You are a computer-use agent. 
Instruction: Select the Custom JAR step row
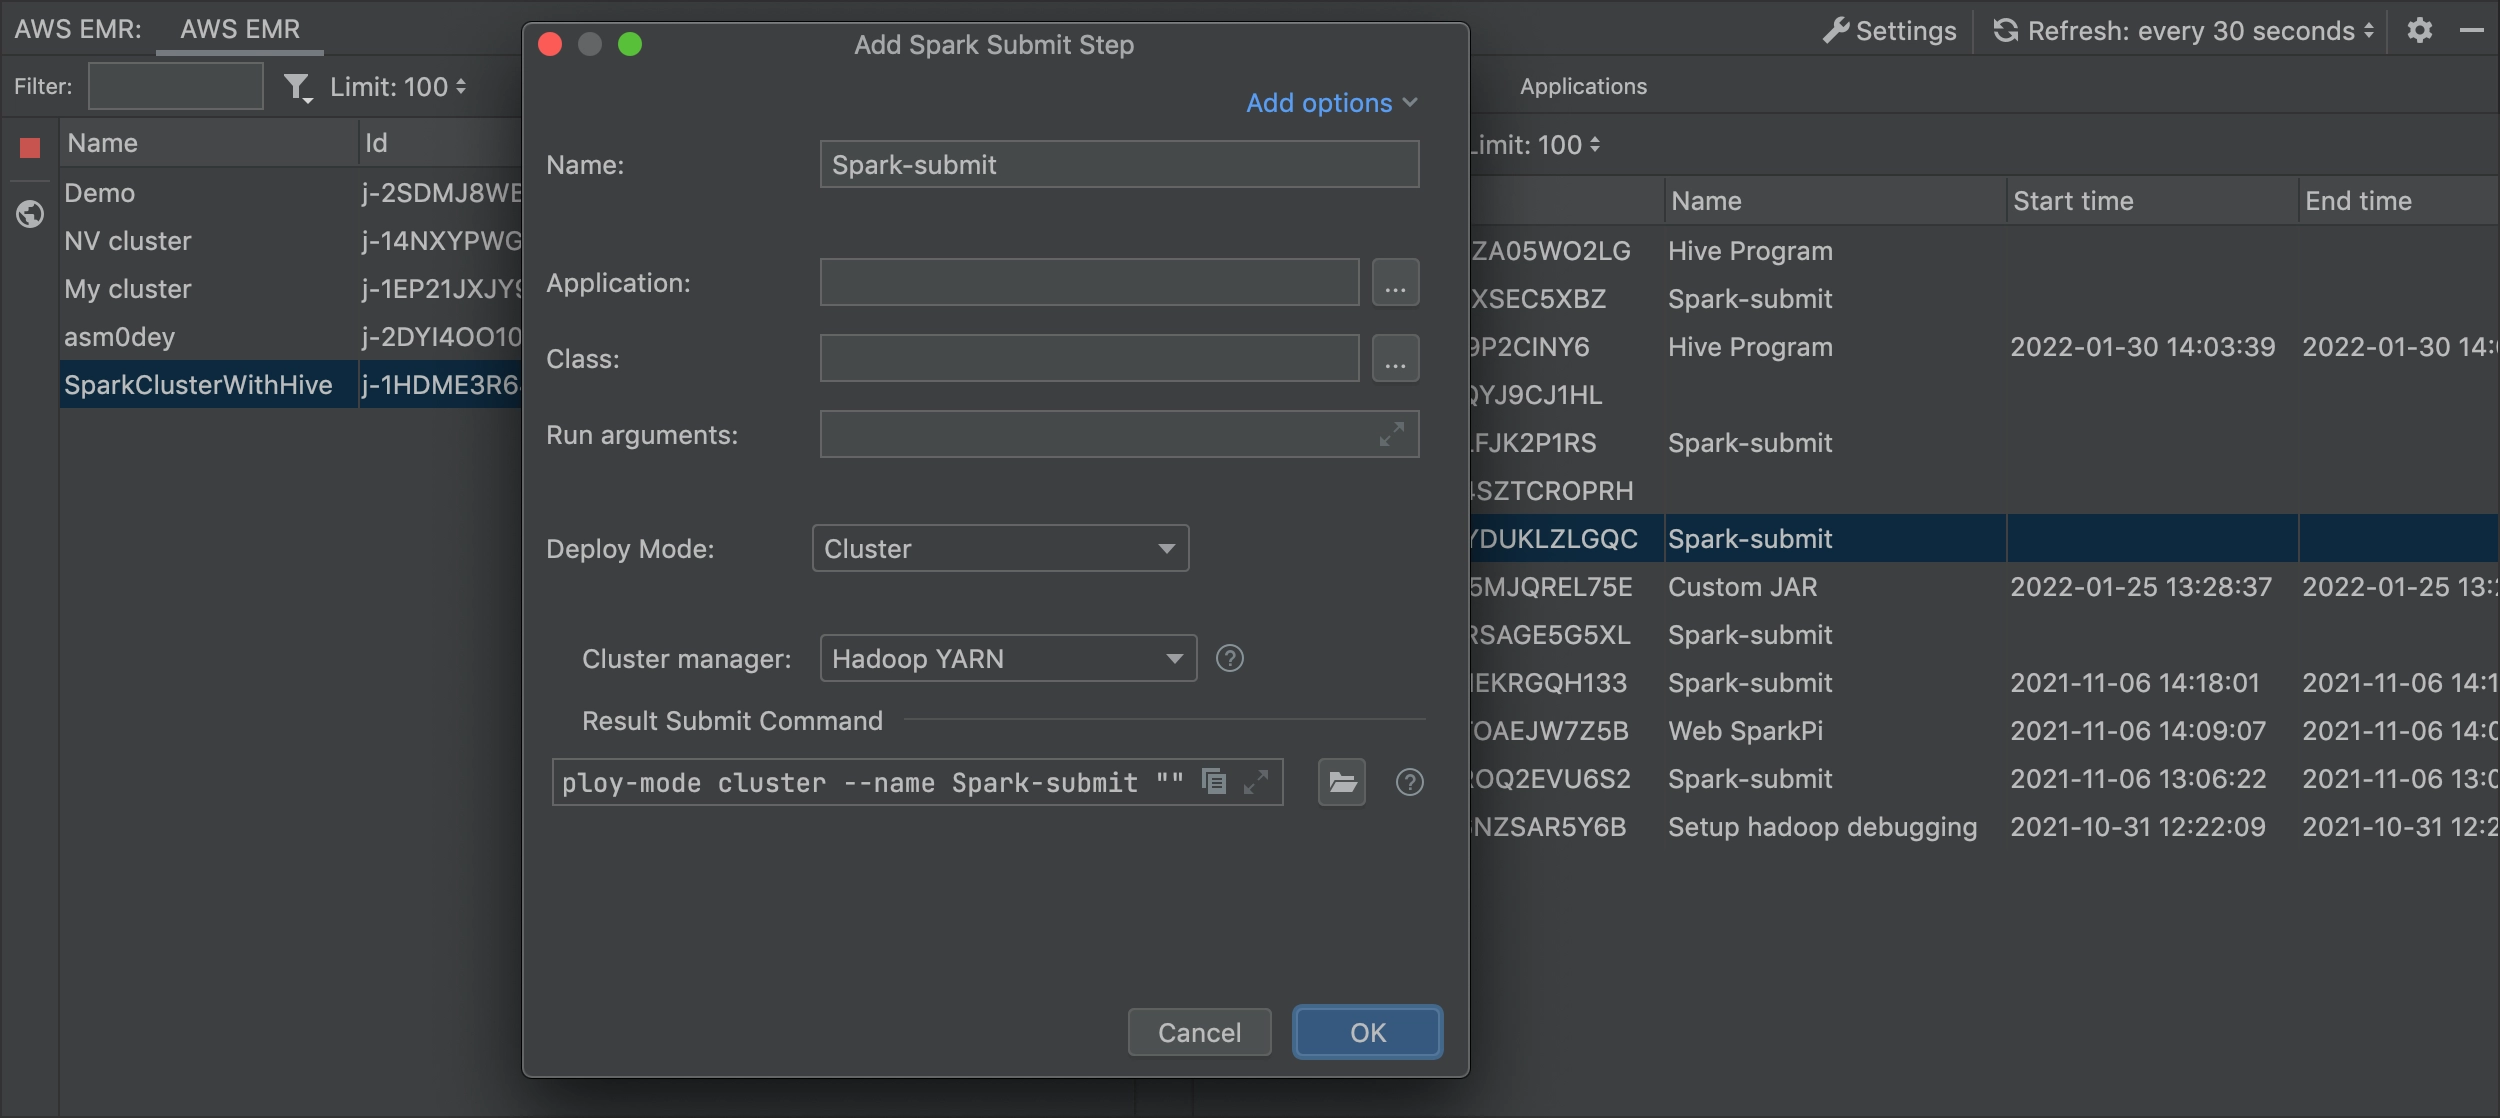[x=1984, y=587]
